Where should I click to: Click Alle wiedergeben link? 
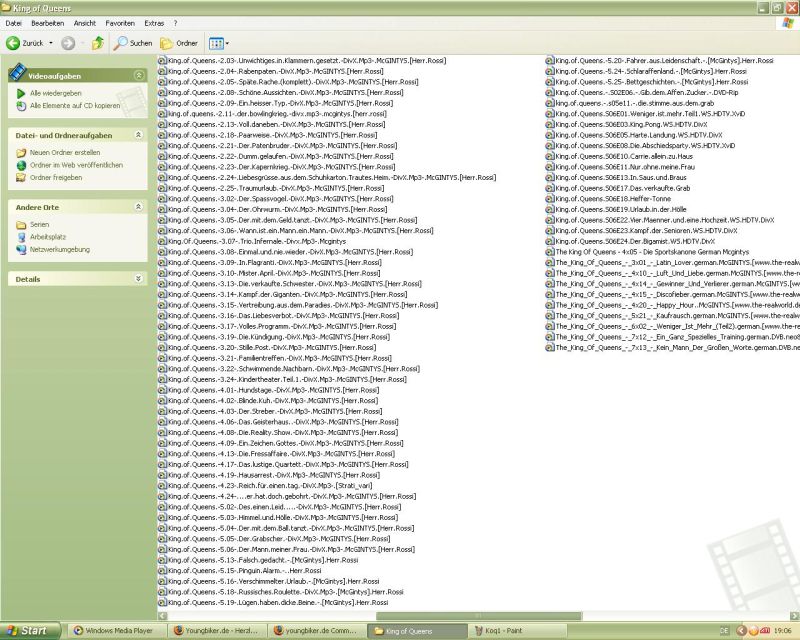(x=56, y=93)
